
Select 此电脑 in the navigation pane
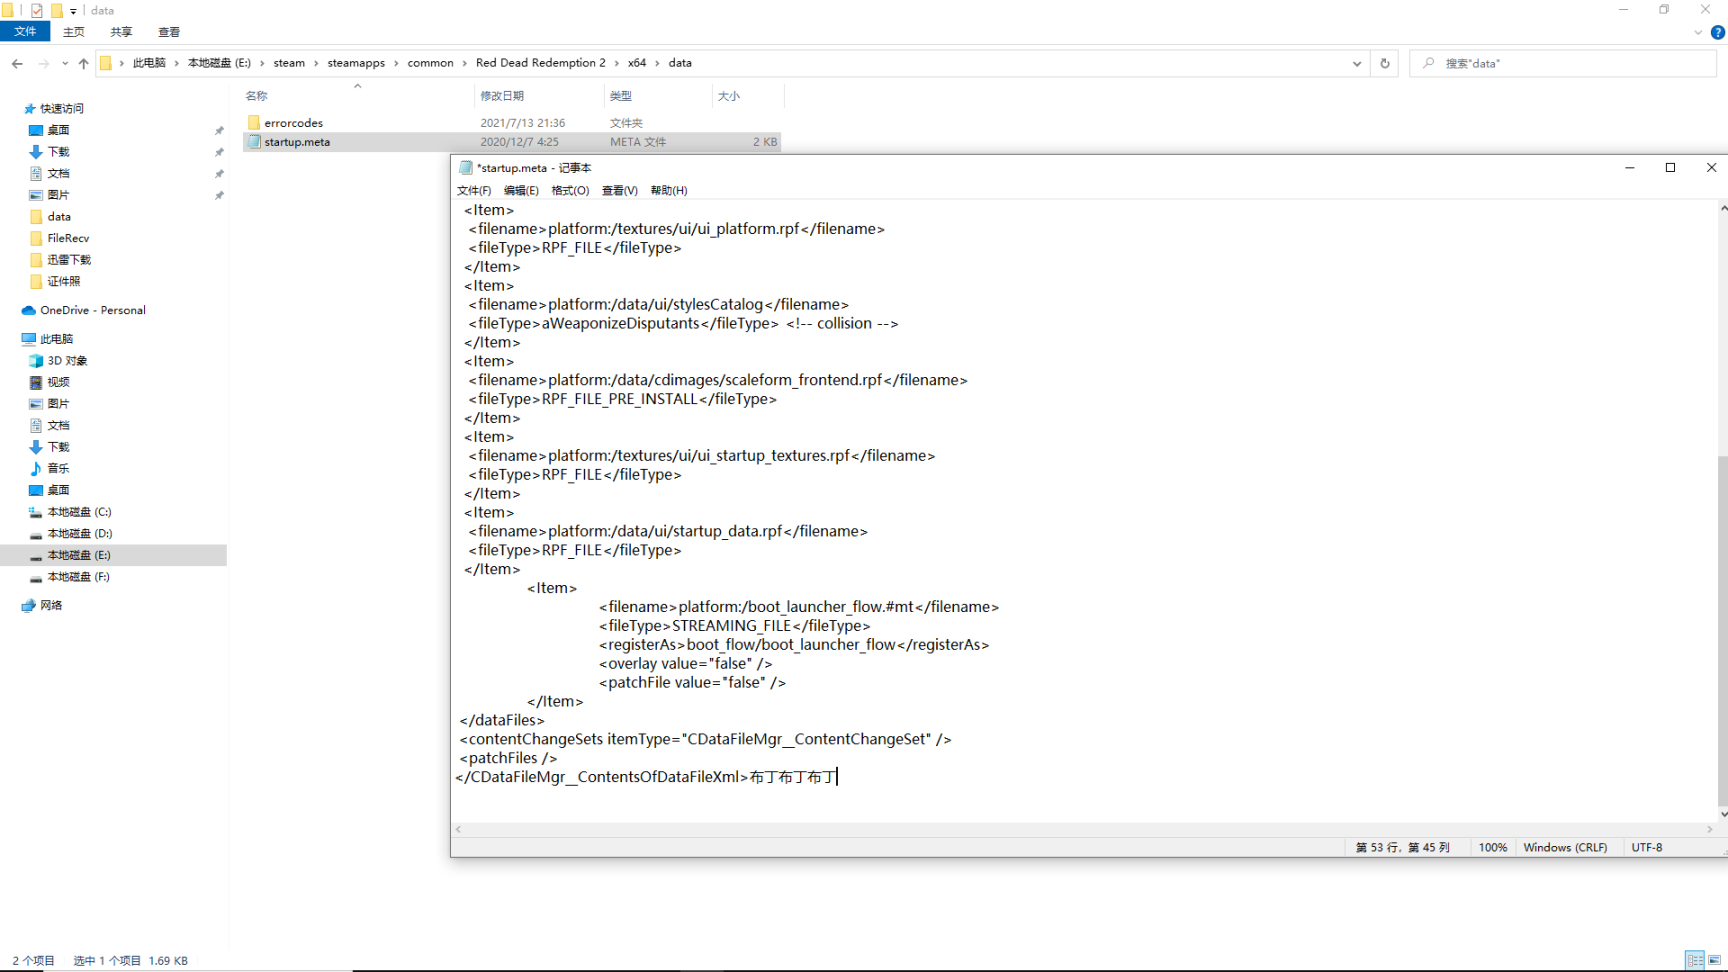click(56, 339)
